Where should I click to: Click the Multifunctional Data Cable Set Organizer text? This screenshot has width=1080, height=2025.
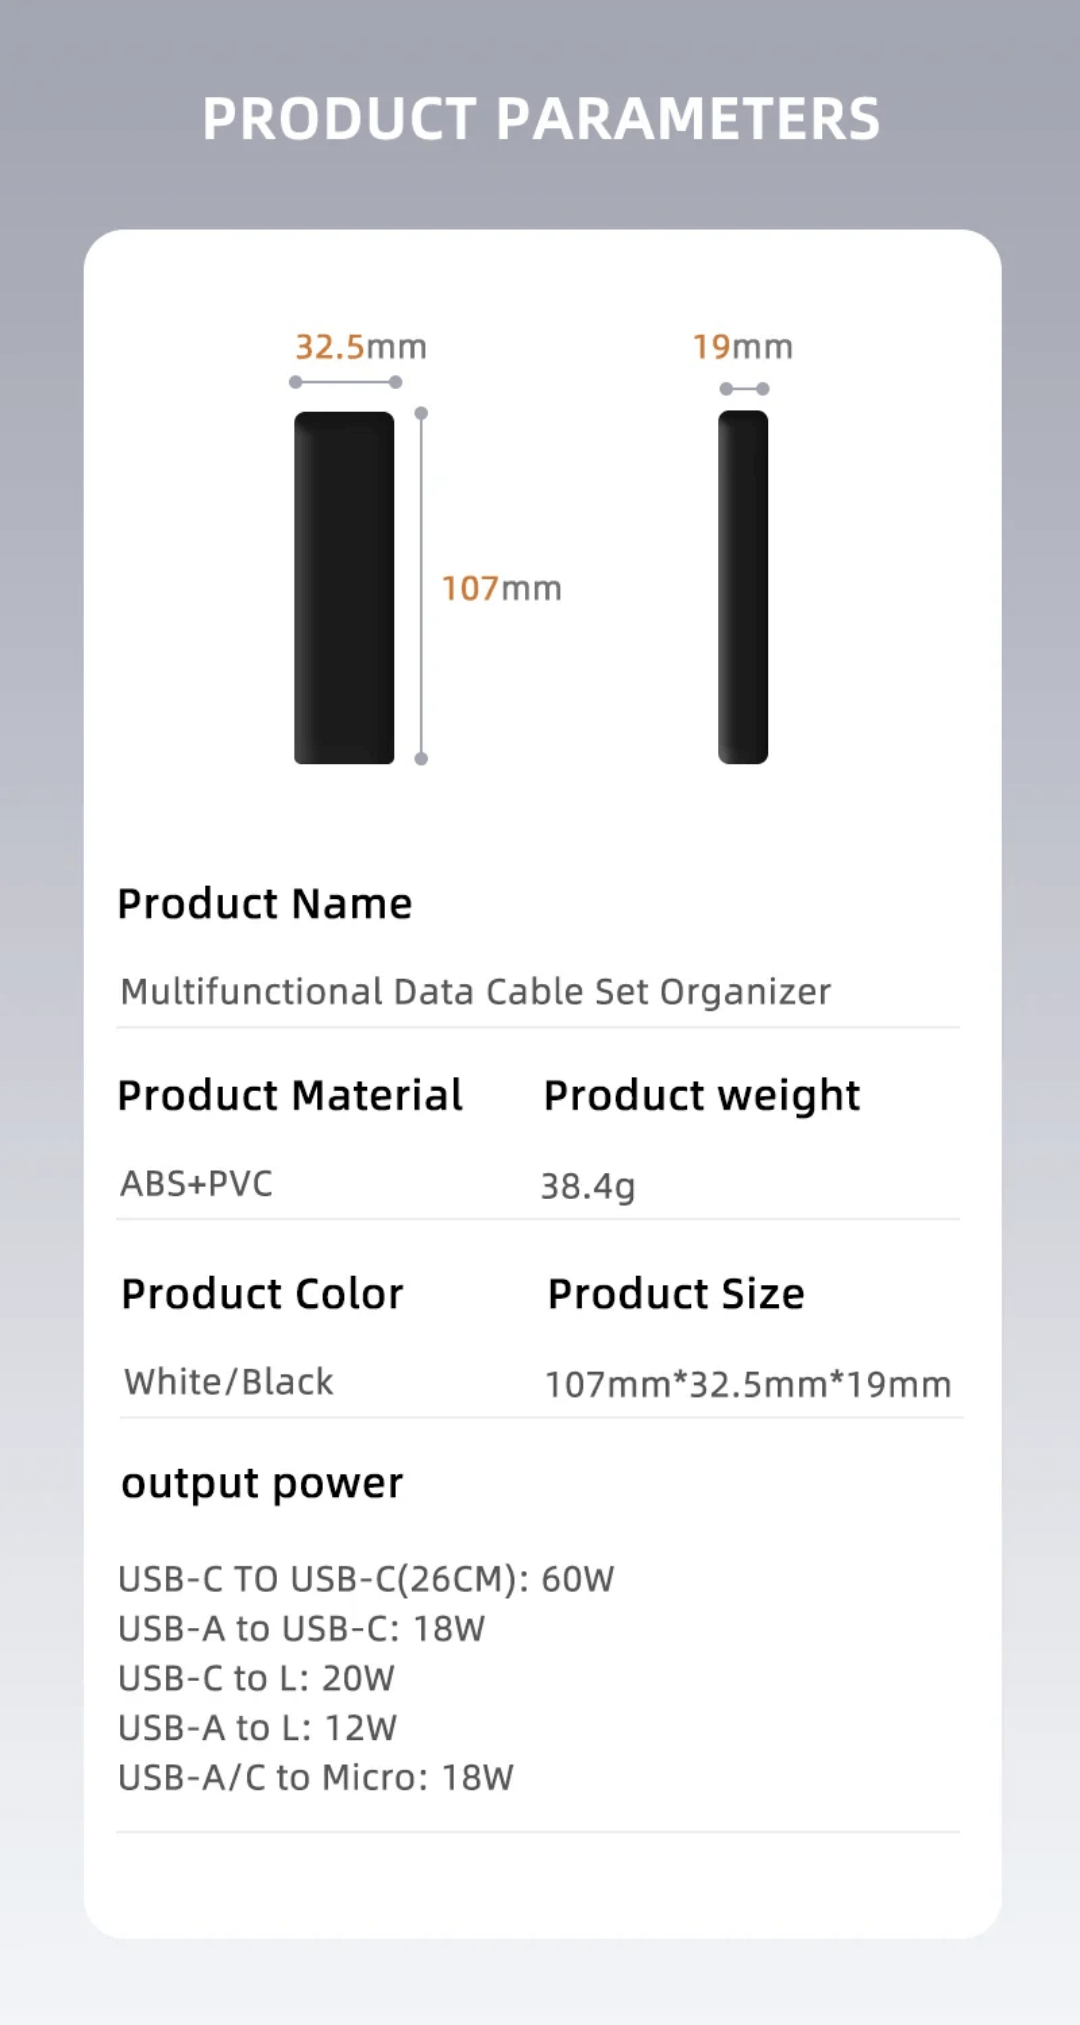[x=475, y=992]
